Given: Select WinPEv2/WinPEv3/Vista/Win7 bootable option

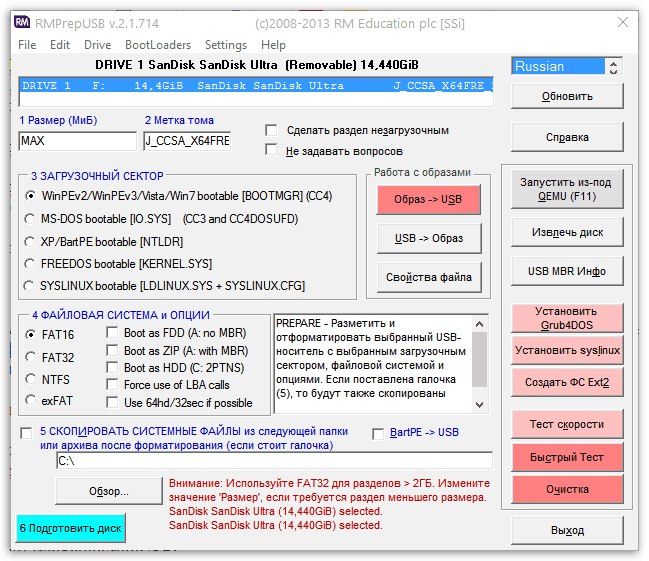Looking at the screenshot, I should click(30, 196).
